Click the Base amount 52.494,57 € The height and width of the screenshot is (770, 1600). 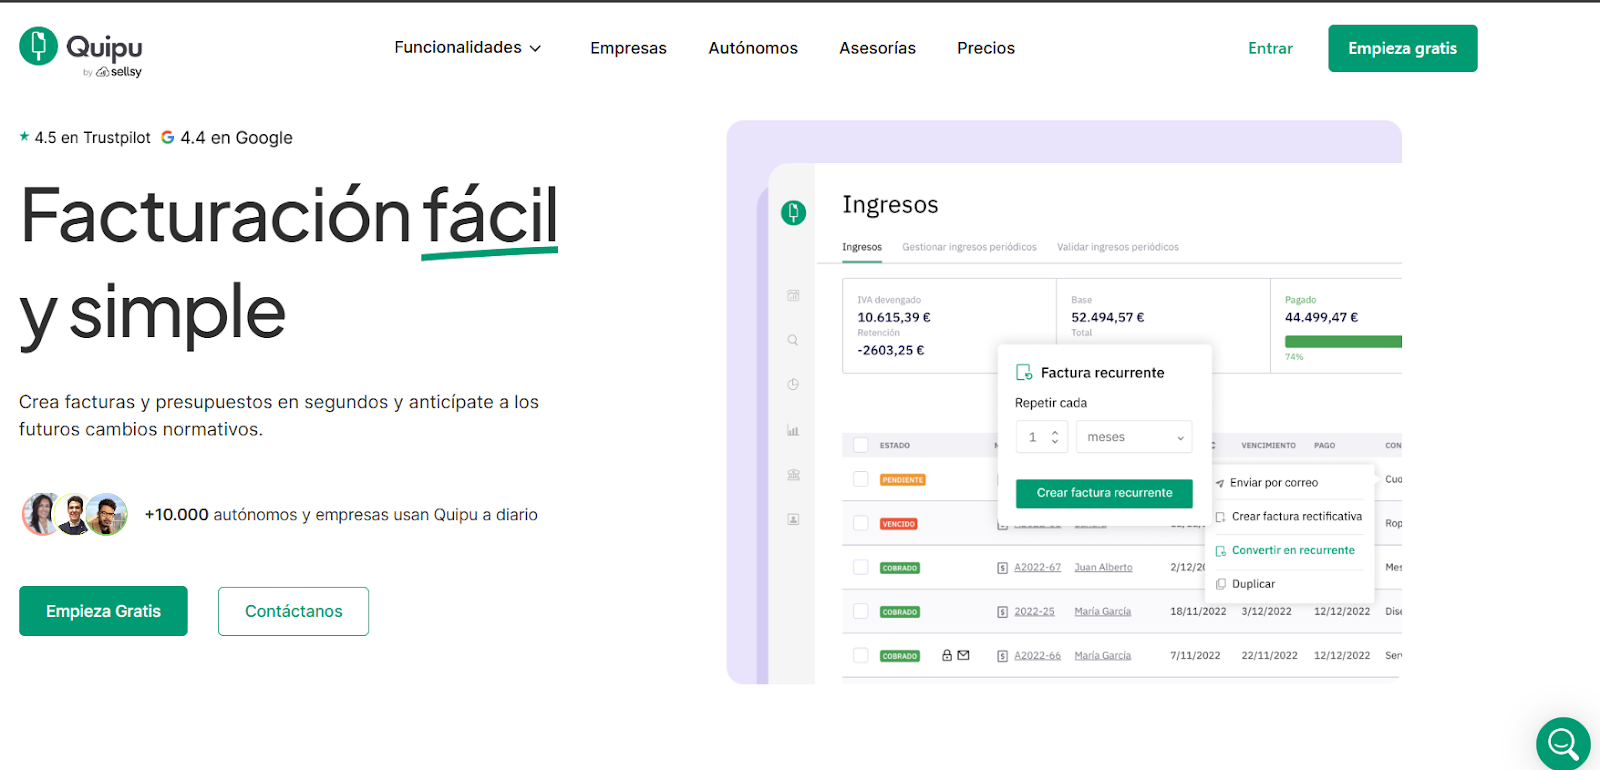click(1108, 317)
